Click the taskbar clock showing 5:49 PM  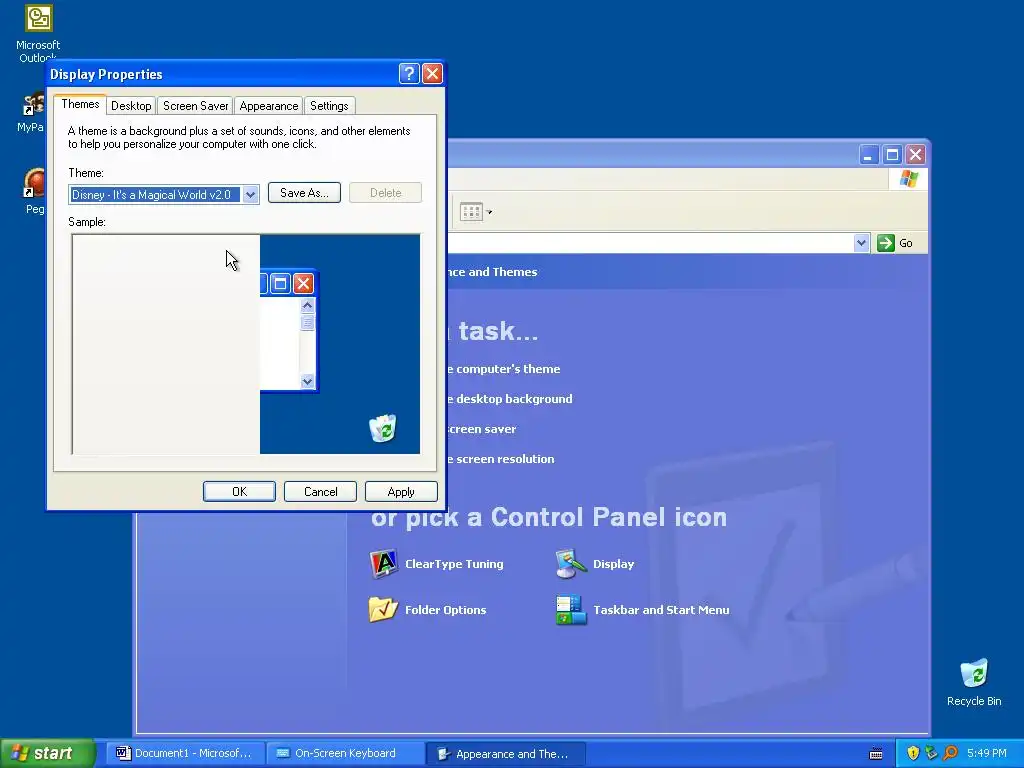tap(987, 754)
